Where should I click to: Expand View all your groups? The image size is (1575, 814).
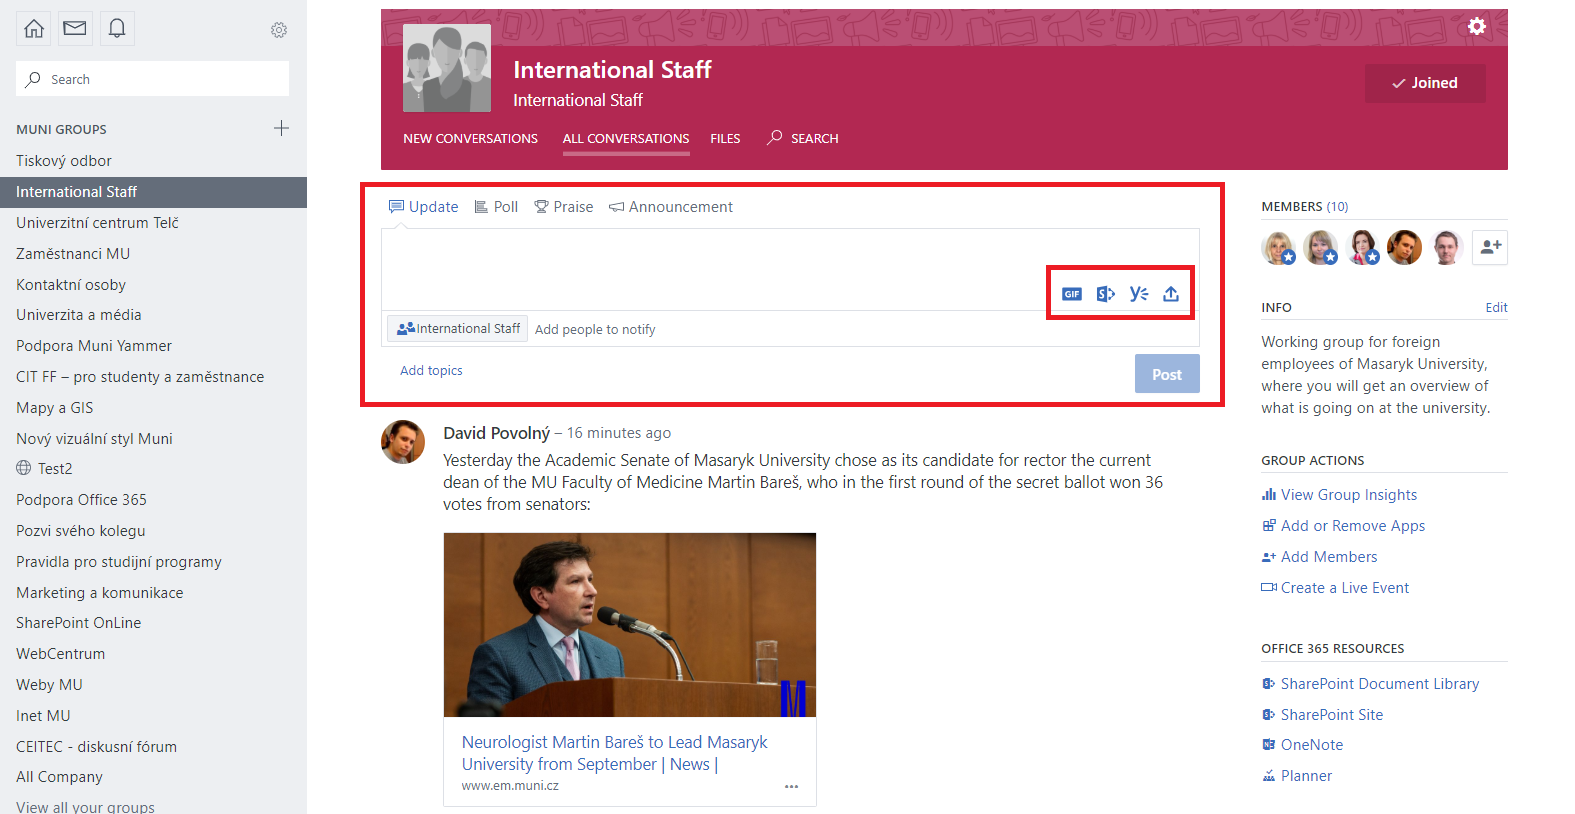(x=85, y=806)
